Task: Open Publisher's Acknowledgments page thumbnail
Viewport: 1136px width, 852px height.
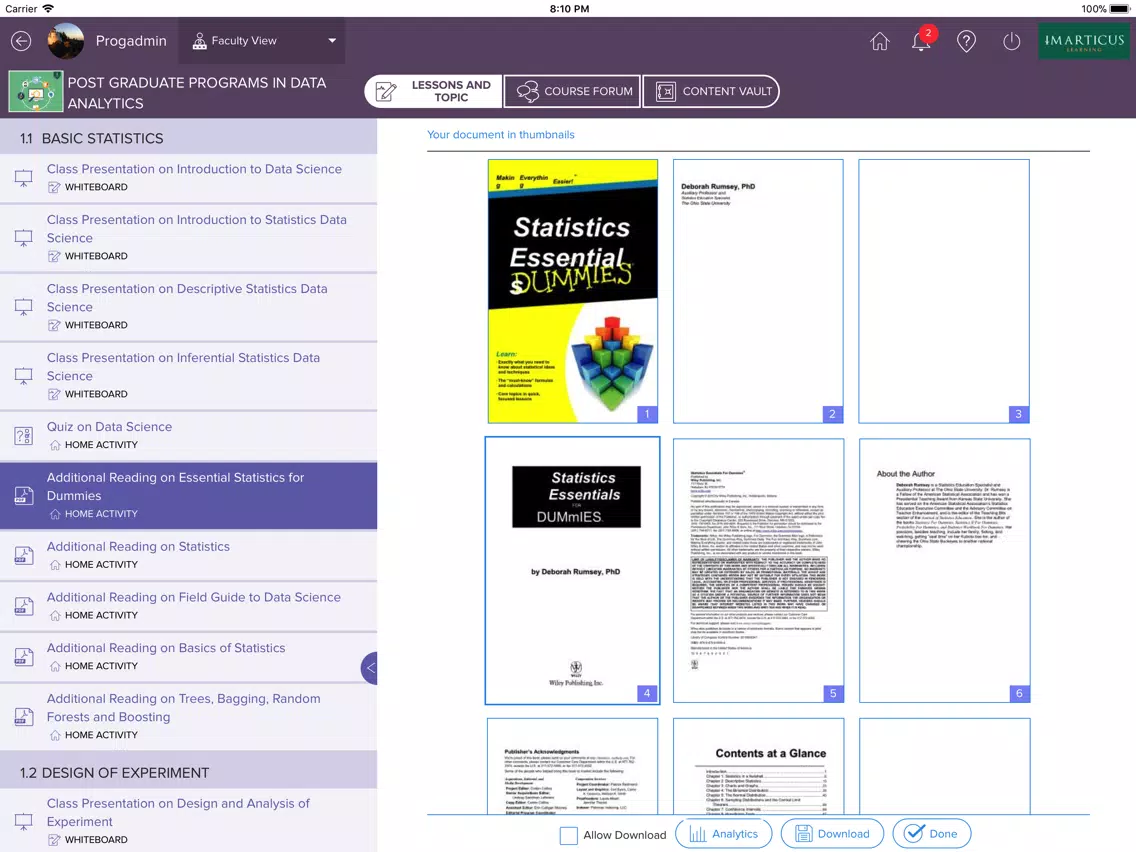Action: click(x=572, y=766)
